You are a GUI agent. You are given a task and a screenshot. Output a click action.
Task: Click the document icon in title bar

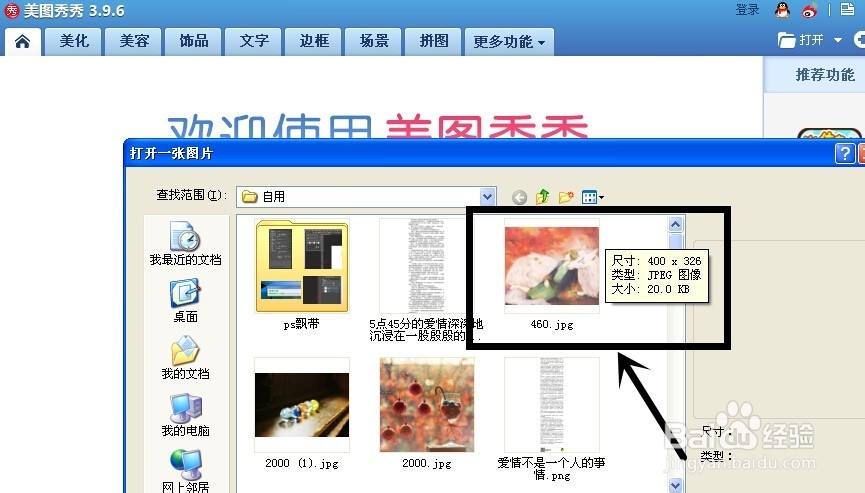point(847,9)
